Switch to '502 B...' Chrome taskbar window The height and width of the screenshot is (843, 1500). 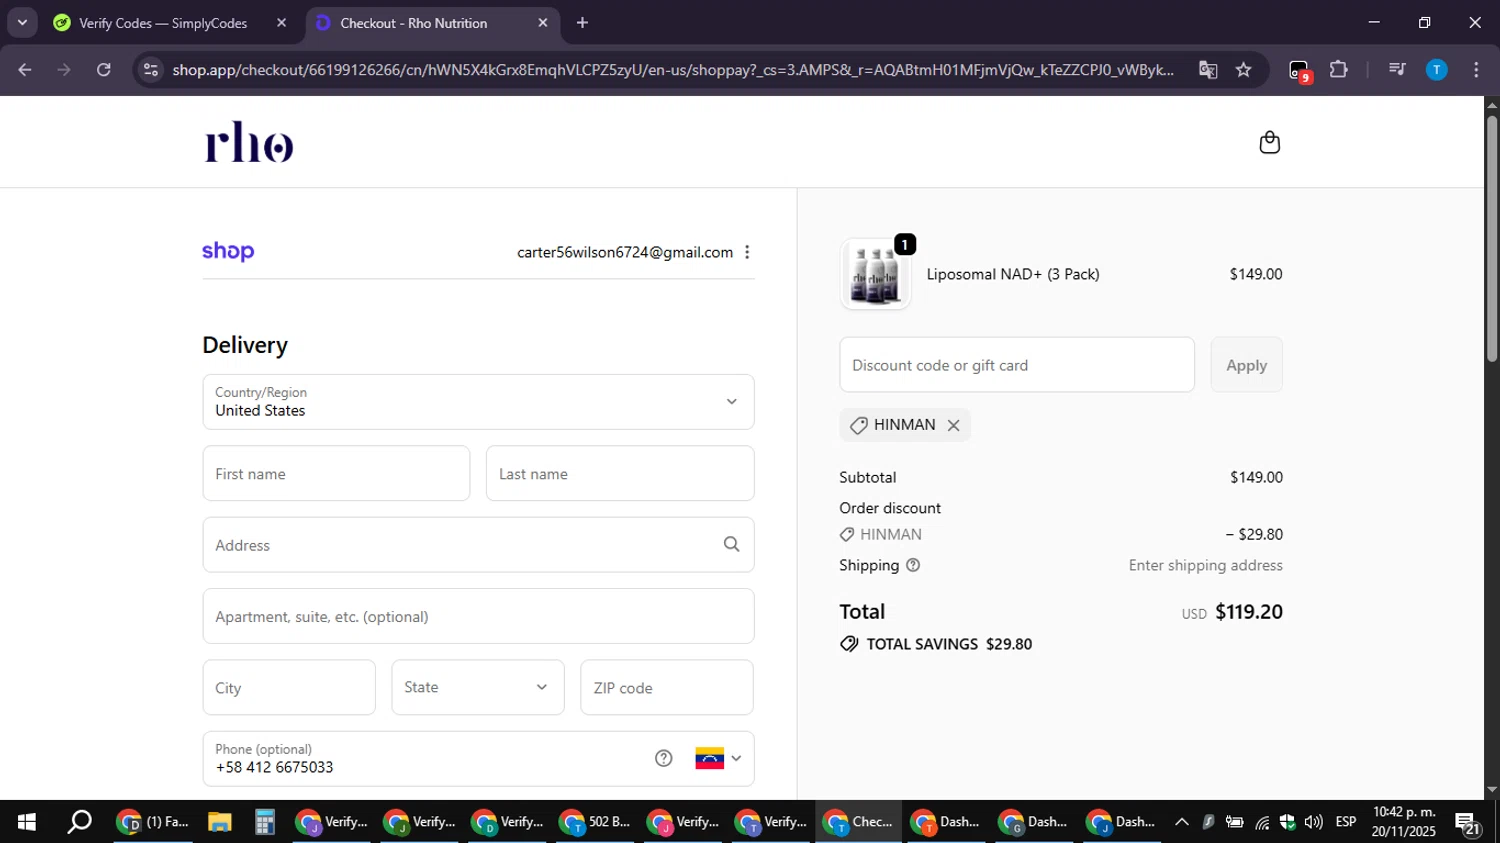[596, 822]
